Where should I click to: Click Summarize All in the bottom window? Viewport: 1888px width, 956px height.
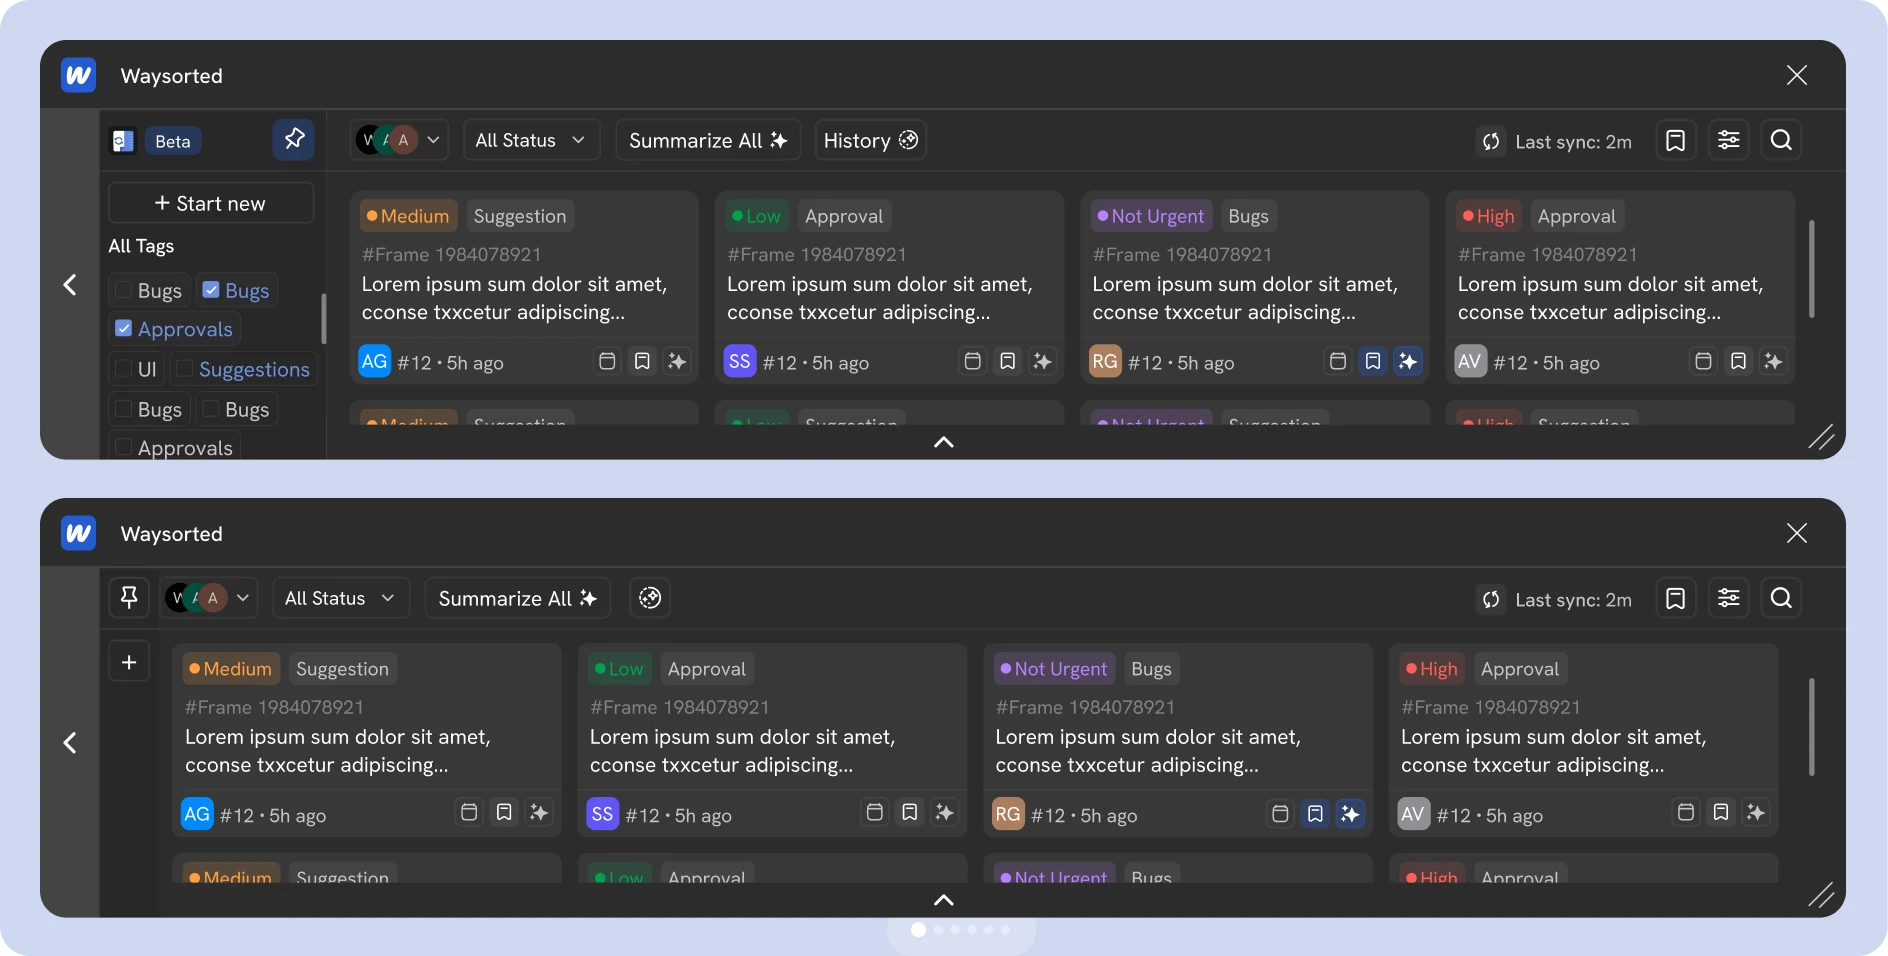click(x=518, y=598)
